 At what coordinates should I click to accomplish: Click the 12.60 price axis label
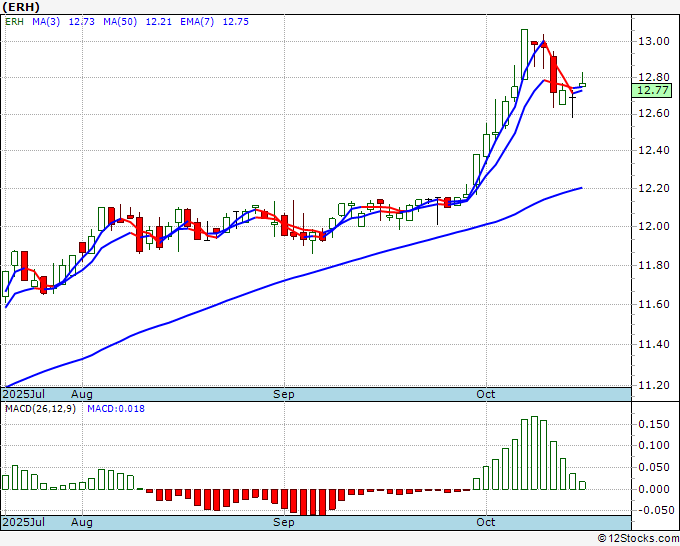(x=654, y=114)
